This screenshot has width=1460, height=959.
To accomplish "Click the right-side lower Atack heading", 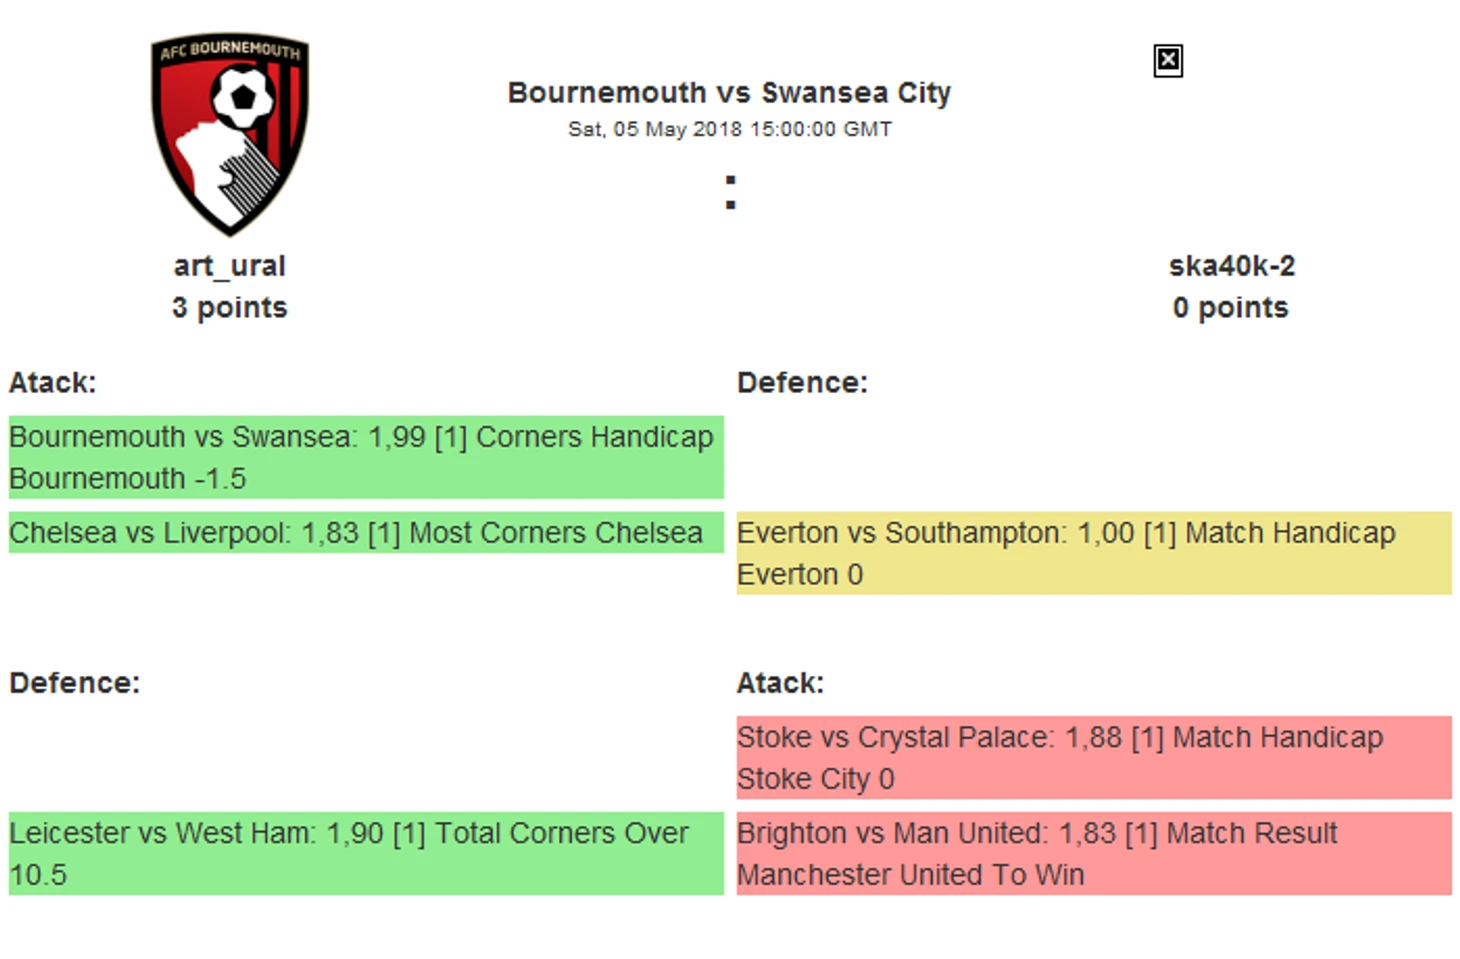I will pos(780,683).
